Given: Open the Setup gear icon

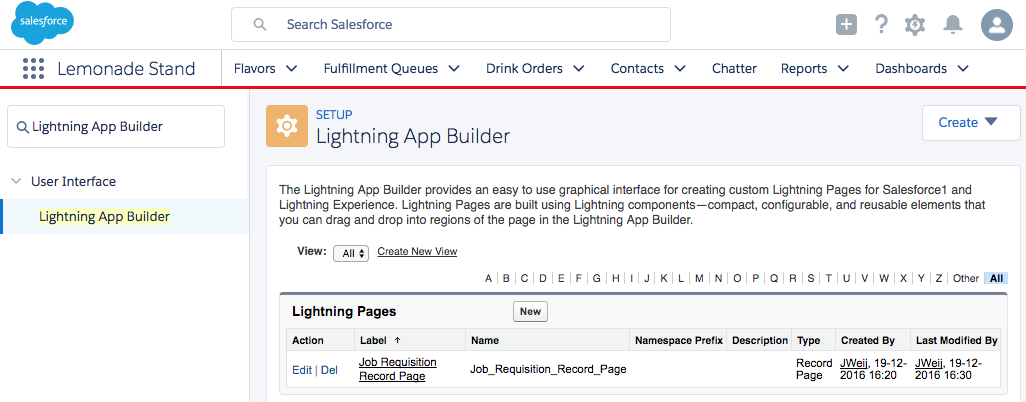Looking at the screenshot, I should point(914,25).
